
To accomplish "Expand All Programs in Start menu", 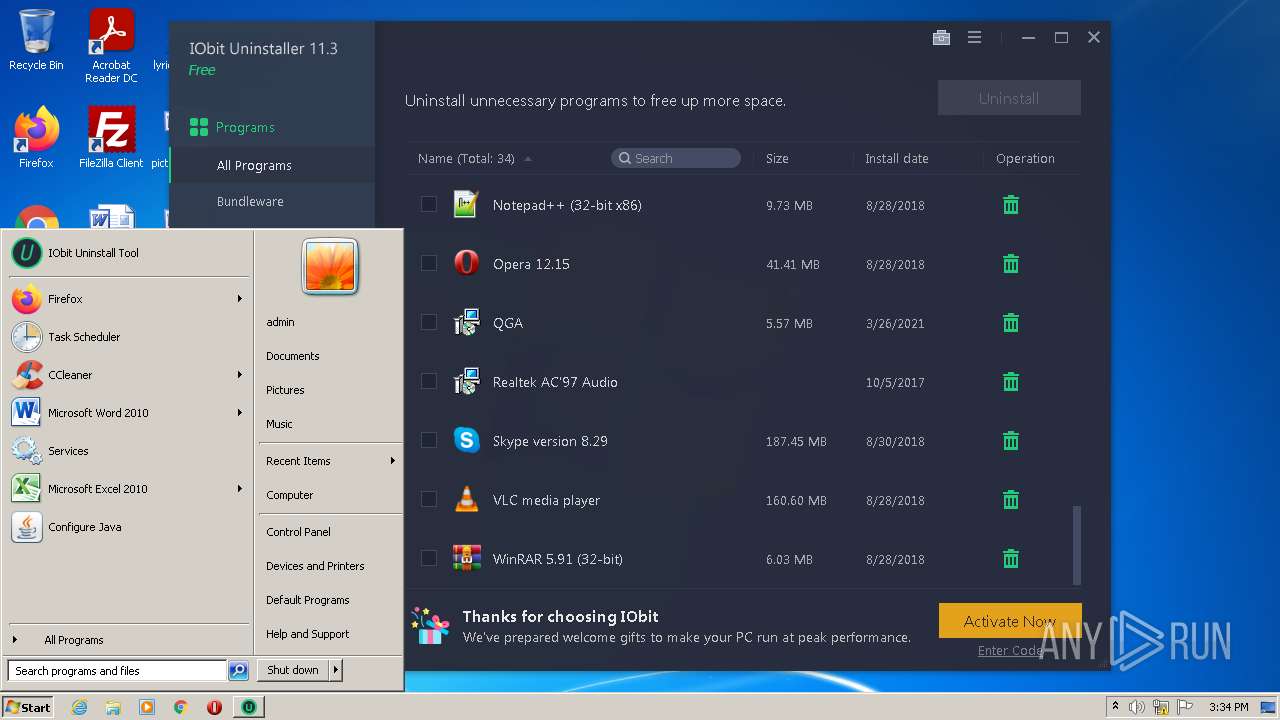I will (x=74, y=640).
